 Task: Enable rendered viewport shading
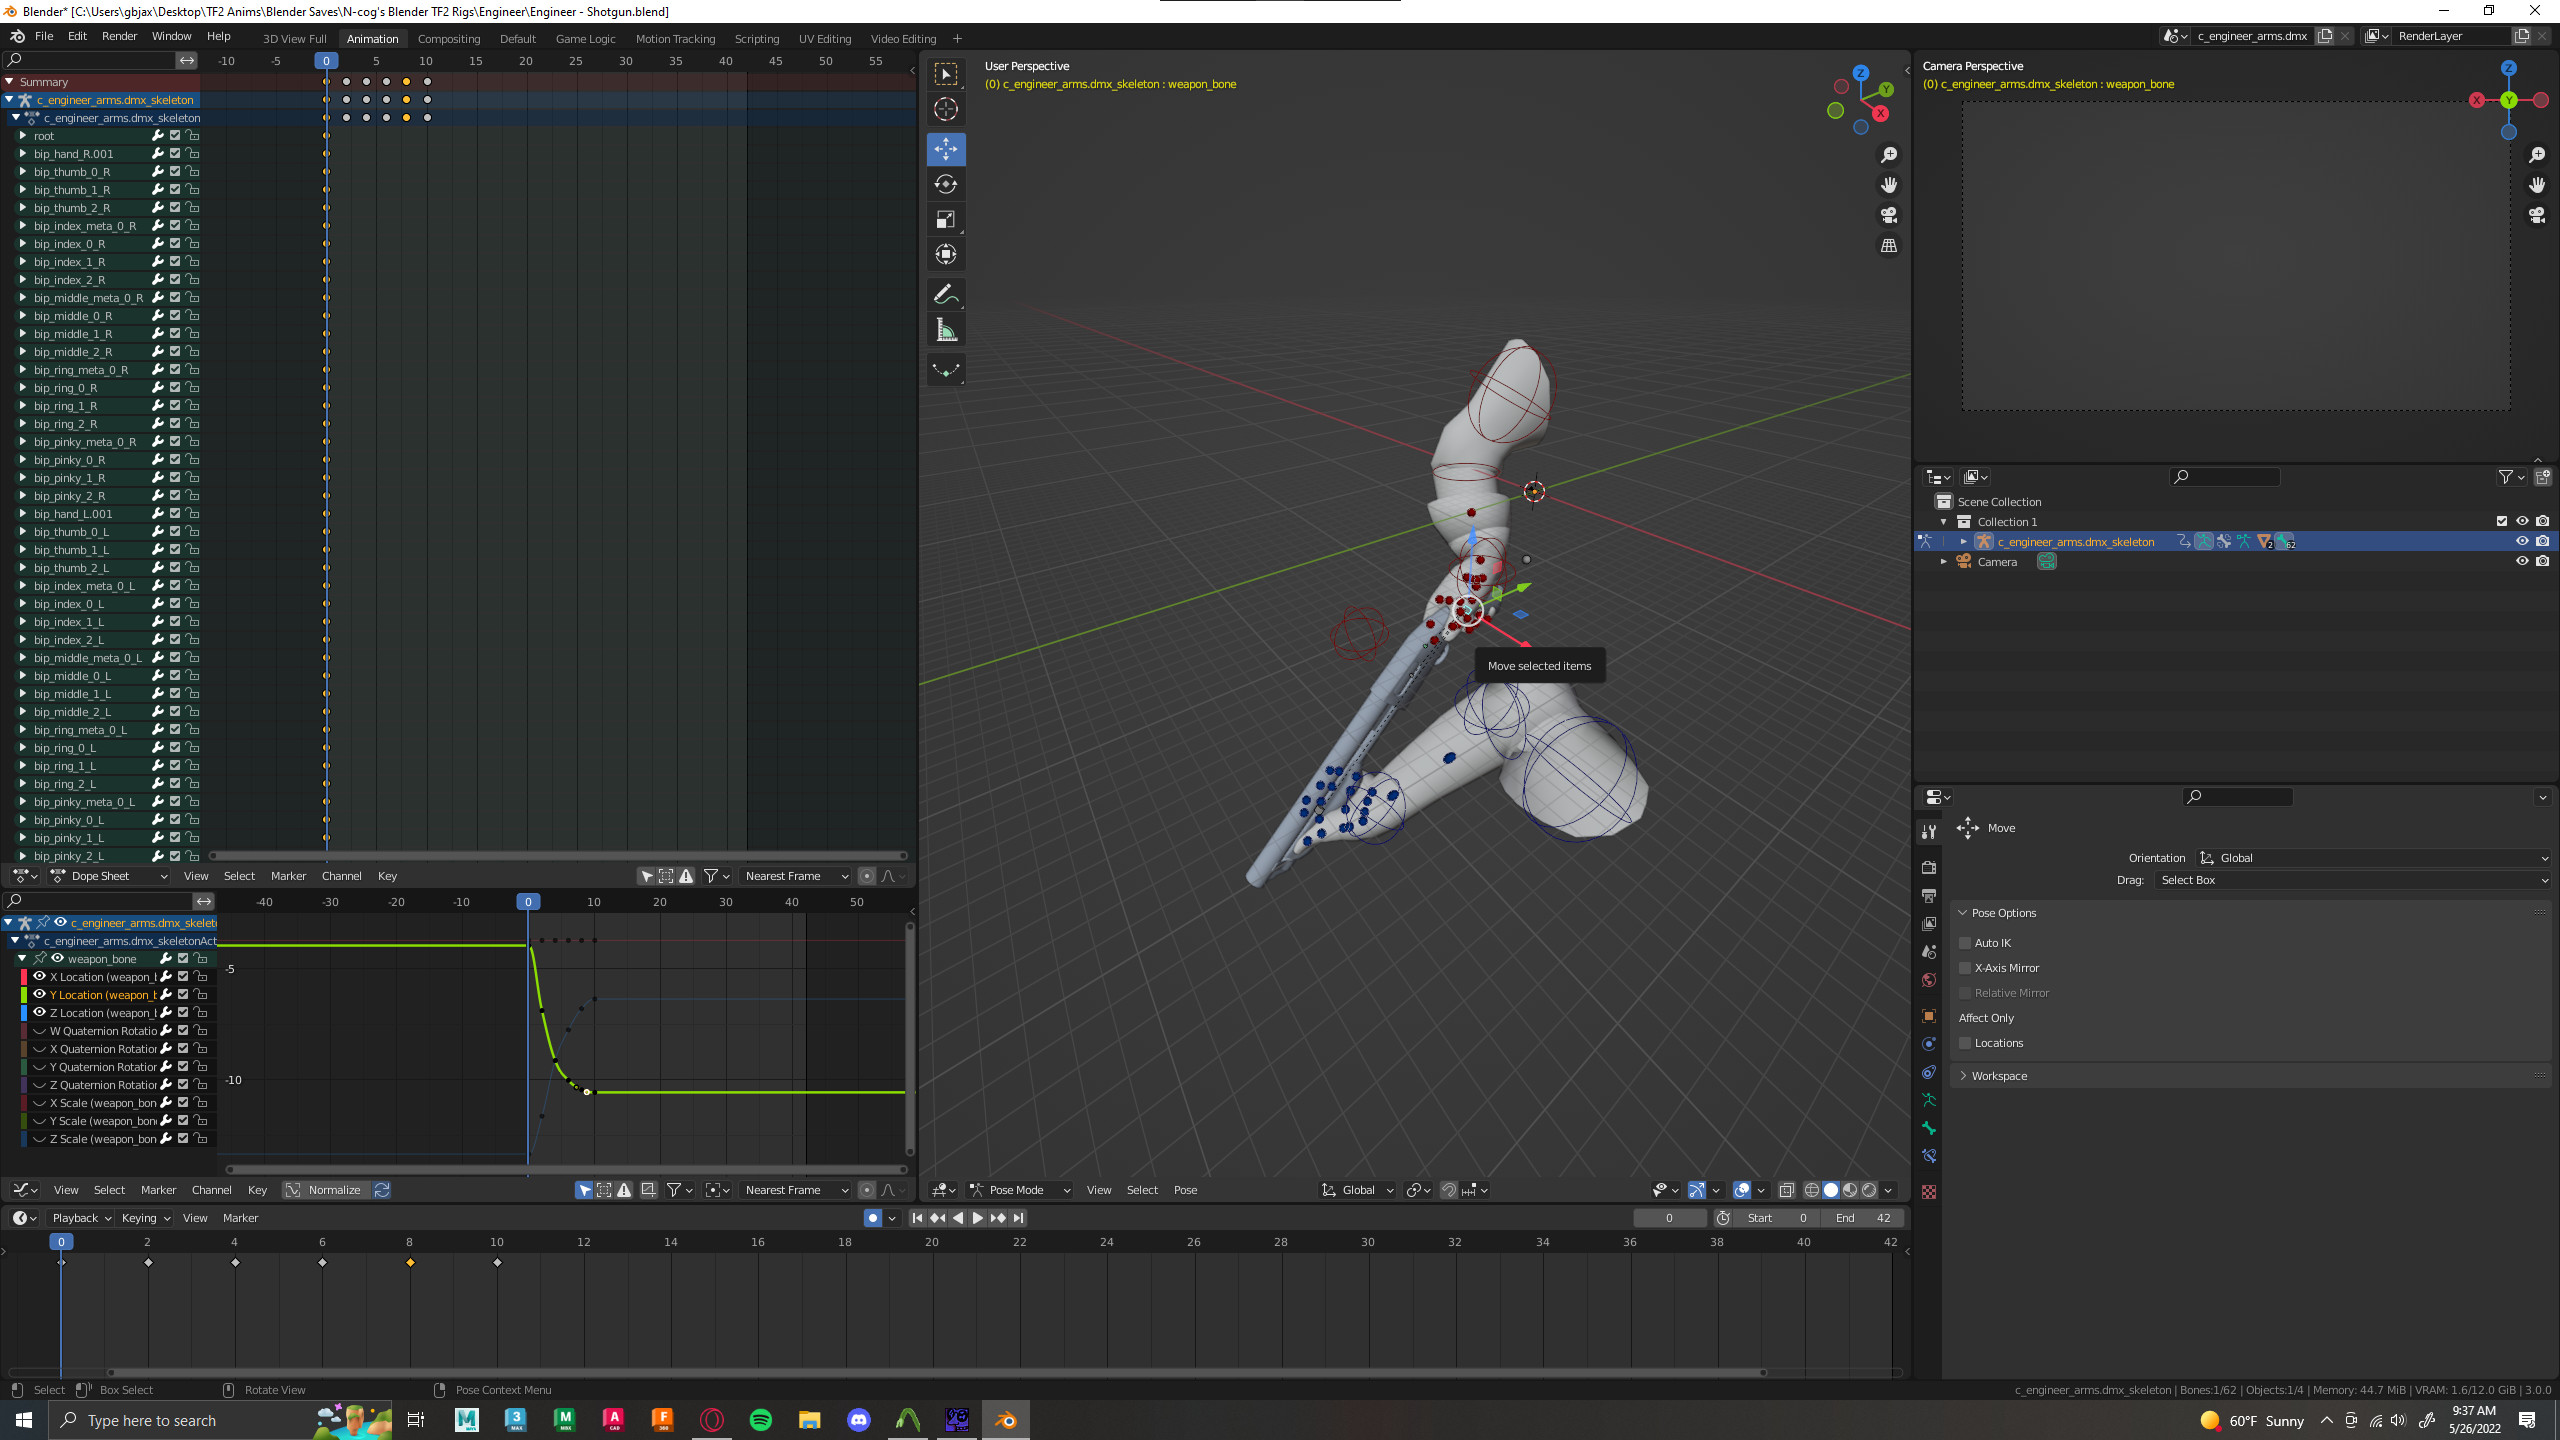[1868, 1189]
